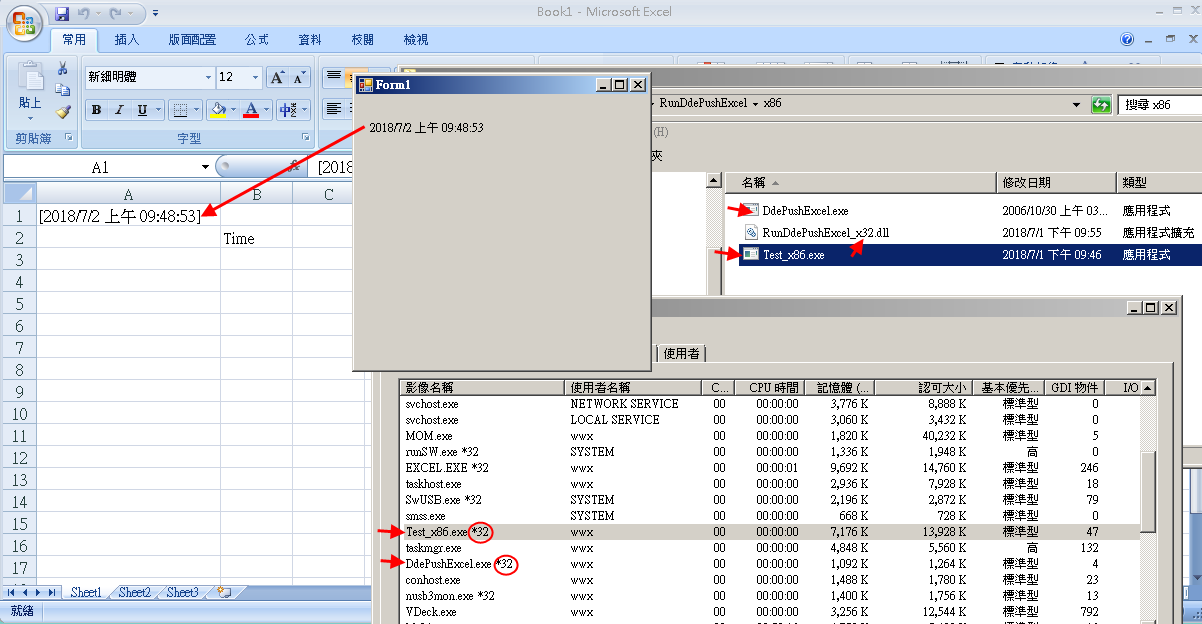This screenshot has width=1202, height=624.
Task: Open the Name Box dropdown showing A1
Action: click(205, 167)
